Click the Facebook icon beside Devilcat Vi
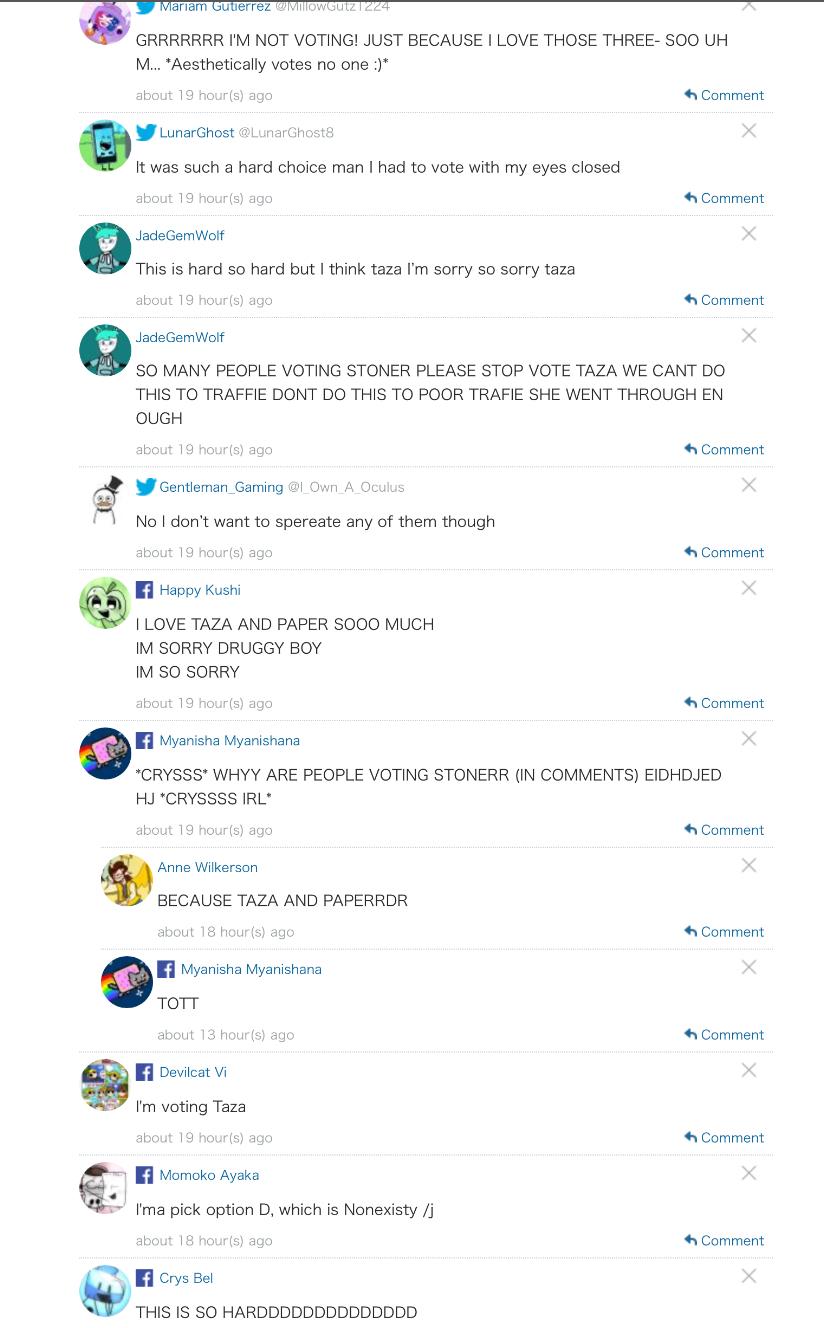 click(145, 1072)
